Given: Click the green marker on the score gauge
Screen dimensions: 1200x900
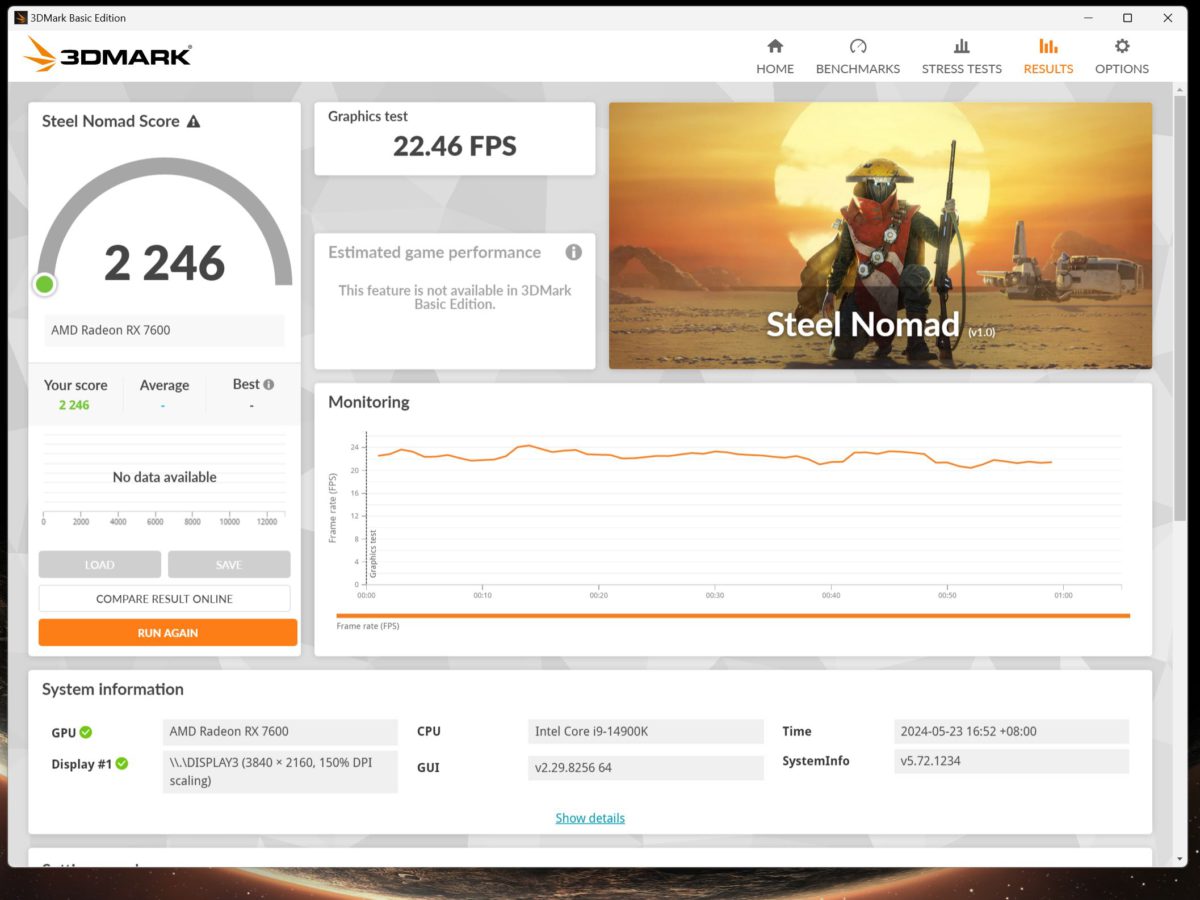Looking at the screenshot, I should click(44, 284).
